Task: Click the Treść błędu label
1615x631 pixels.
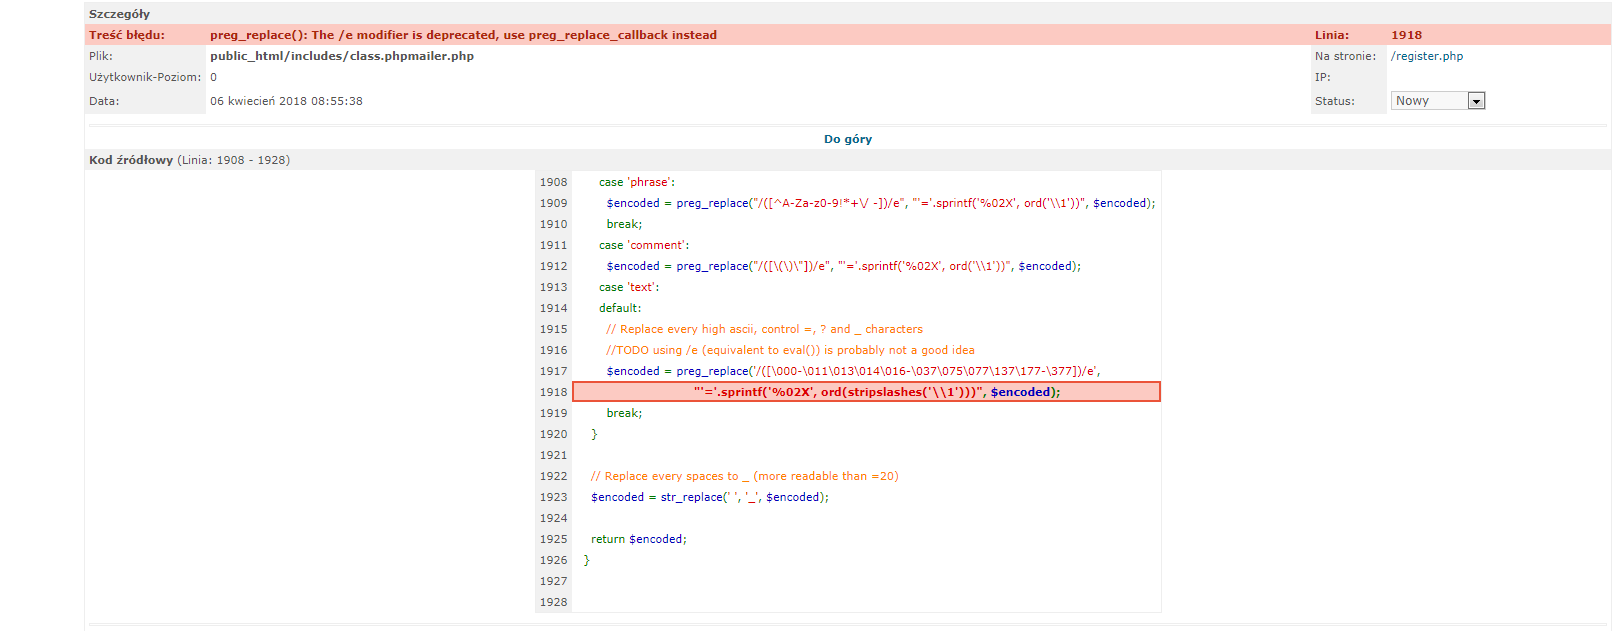Action: coord(126,35)
